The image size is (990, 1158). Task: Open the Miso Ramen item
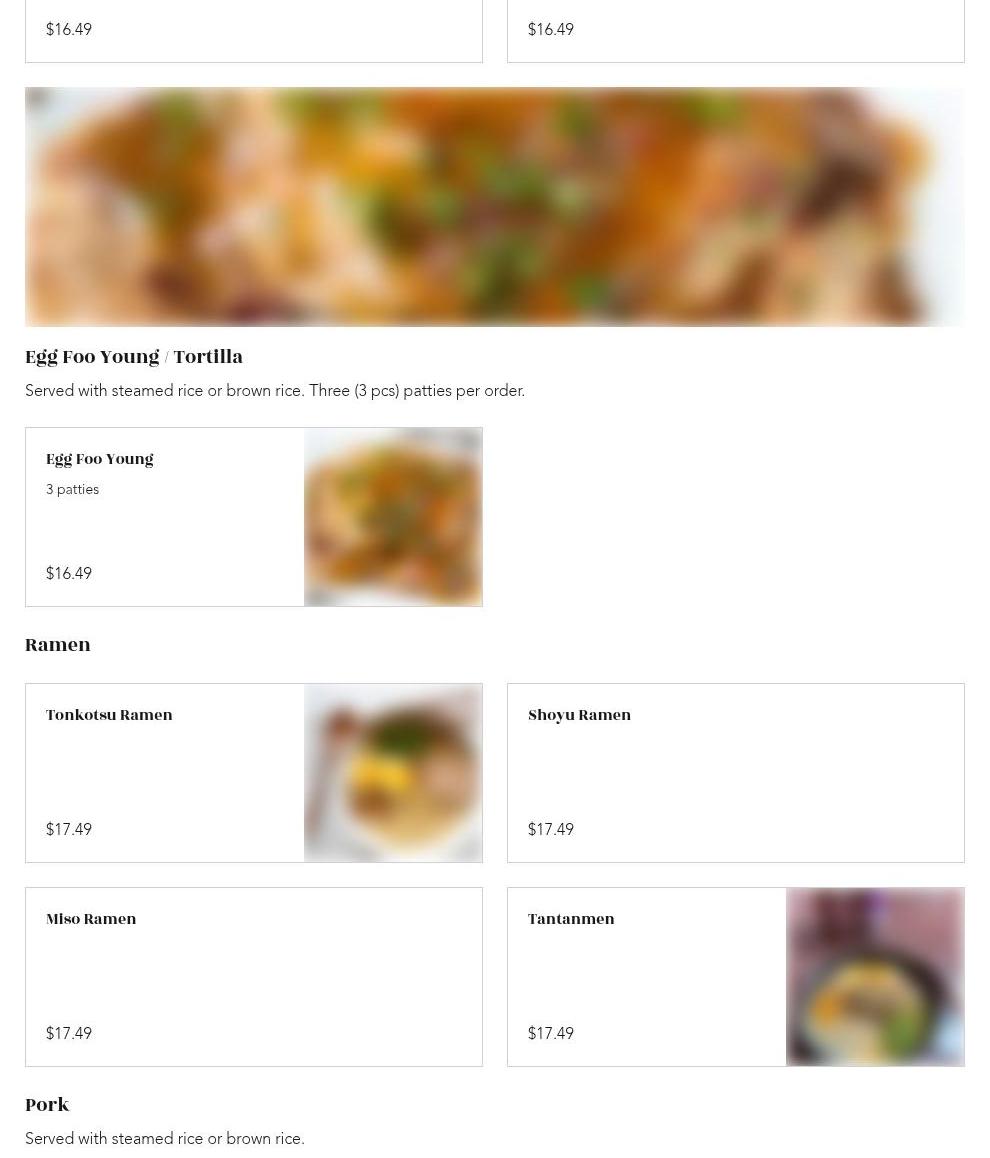click(x=253, y=976)
